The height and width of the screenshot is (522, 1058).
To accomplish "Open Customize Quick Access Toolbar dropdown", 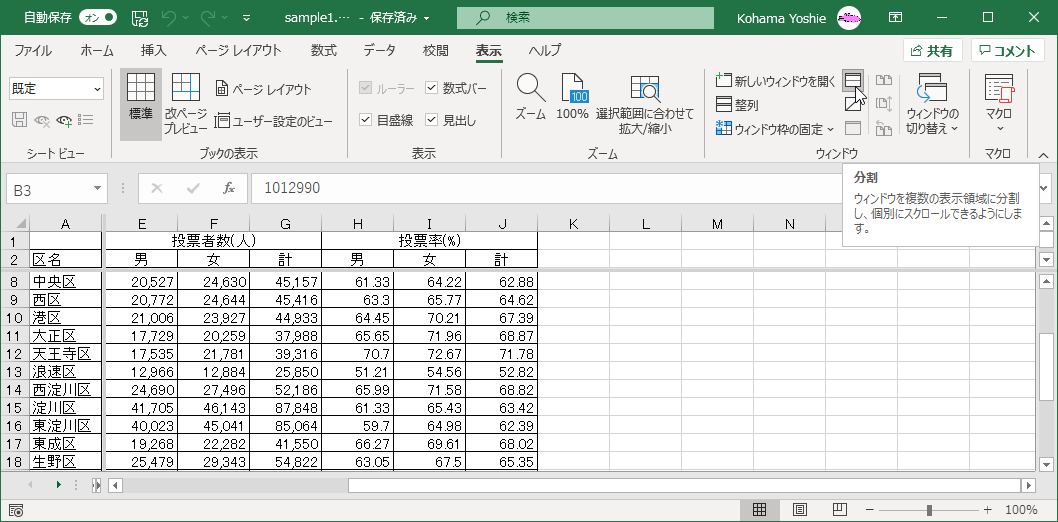I will [247, 18].
